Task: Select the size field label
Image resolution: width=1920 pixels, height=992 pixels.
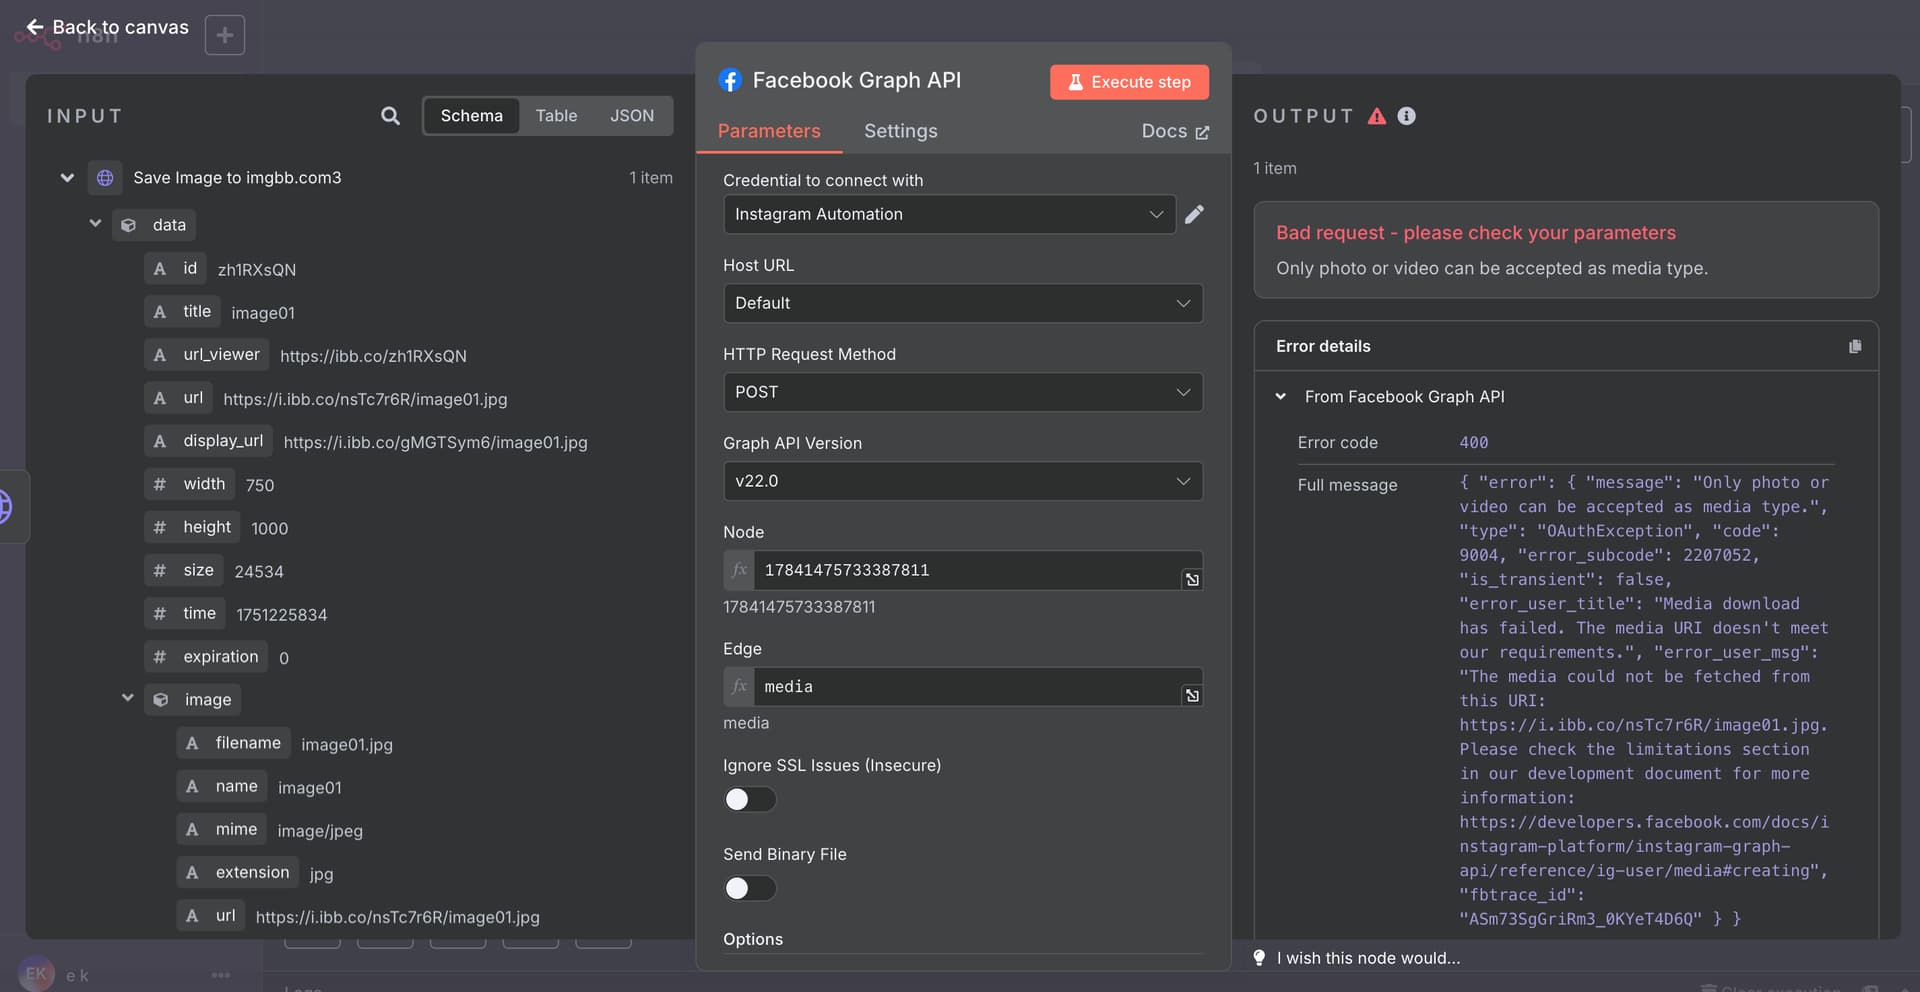Action: [x=198, y=569]
